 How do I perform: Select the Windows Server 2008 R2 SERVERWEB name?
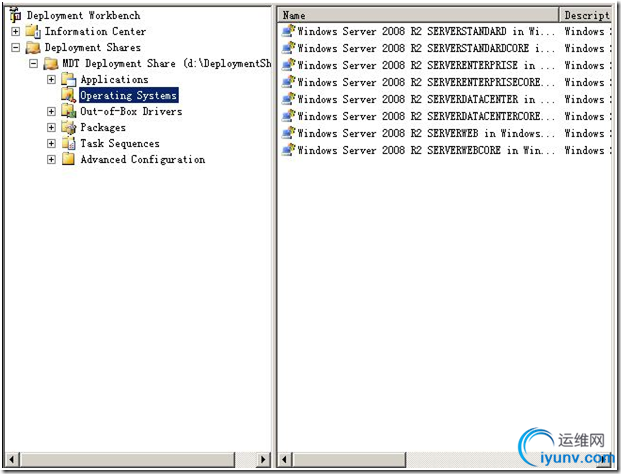(x=426, y=133)
